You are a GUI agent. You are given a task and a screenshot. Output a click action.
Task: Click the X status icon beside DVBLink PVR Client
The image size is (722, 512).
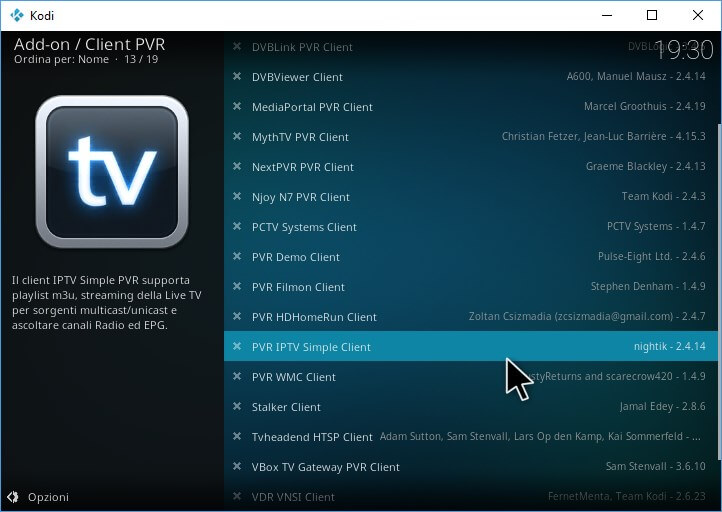click(x=237, y=46)
